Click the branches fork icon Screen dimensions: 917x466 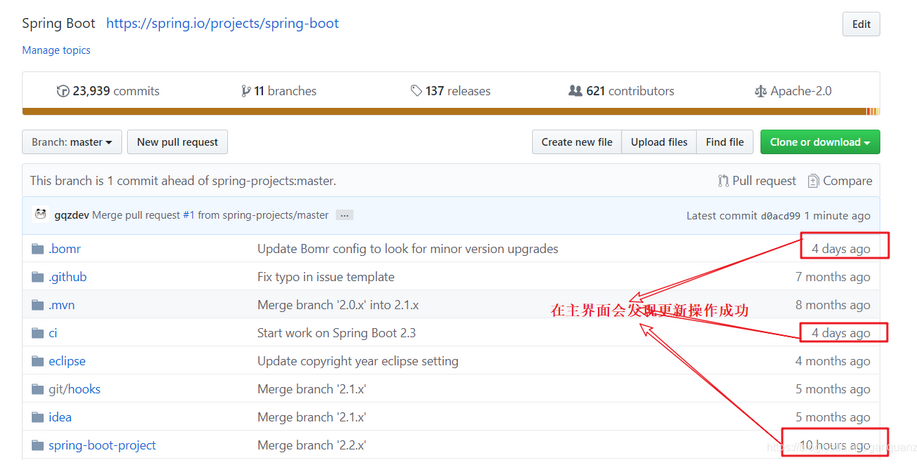point(246,91)
